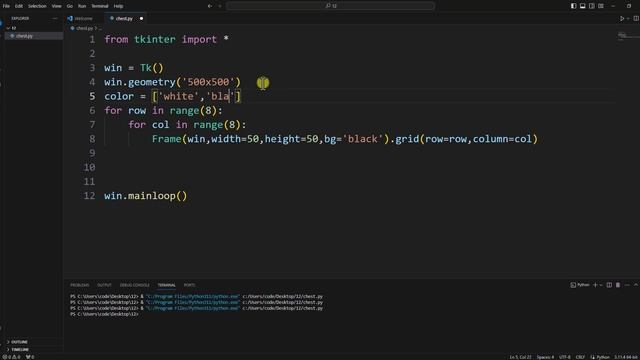Switch to the Ports panel tab
Screen dimensions: 640x360
[x=189, y=285]
